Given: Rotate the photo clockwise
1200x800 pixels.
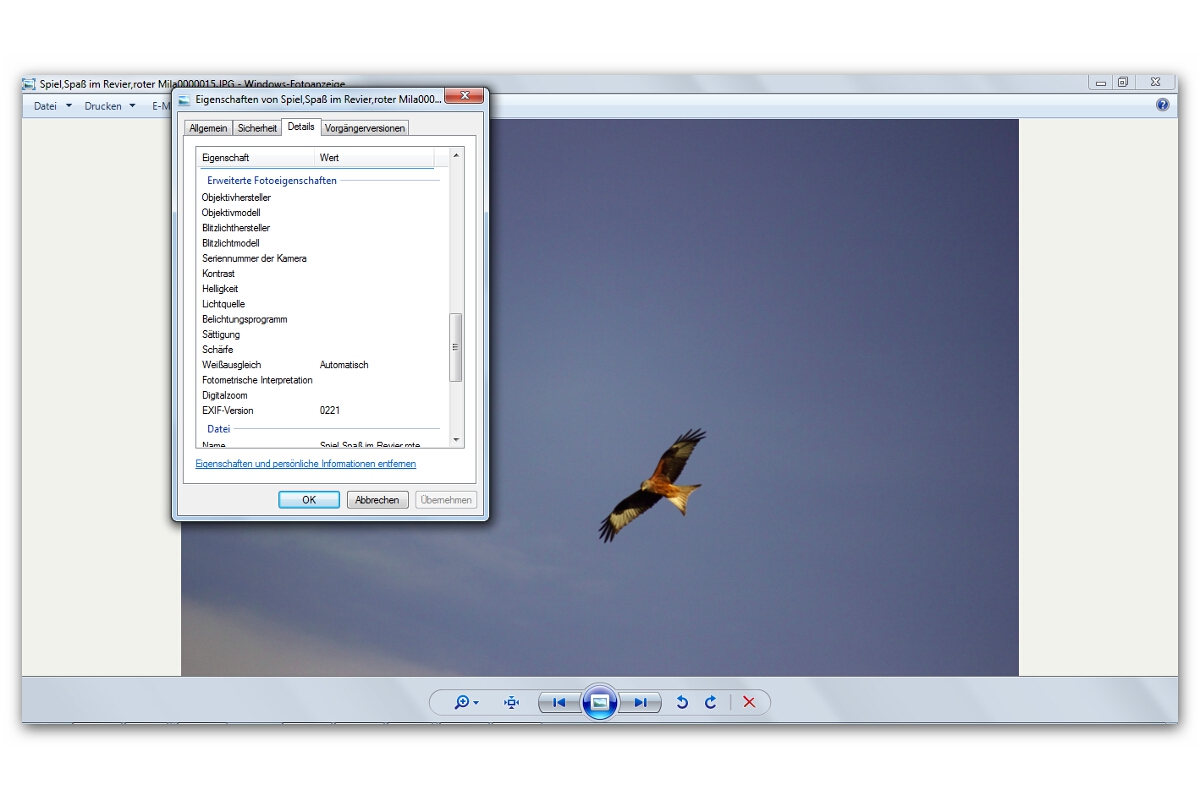Looking at the screenshot, I should click(711, 702).
